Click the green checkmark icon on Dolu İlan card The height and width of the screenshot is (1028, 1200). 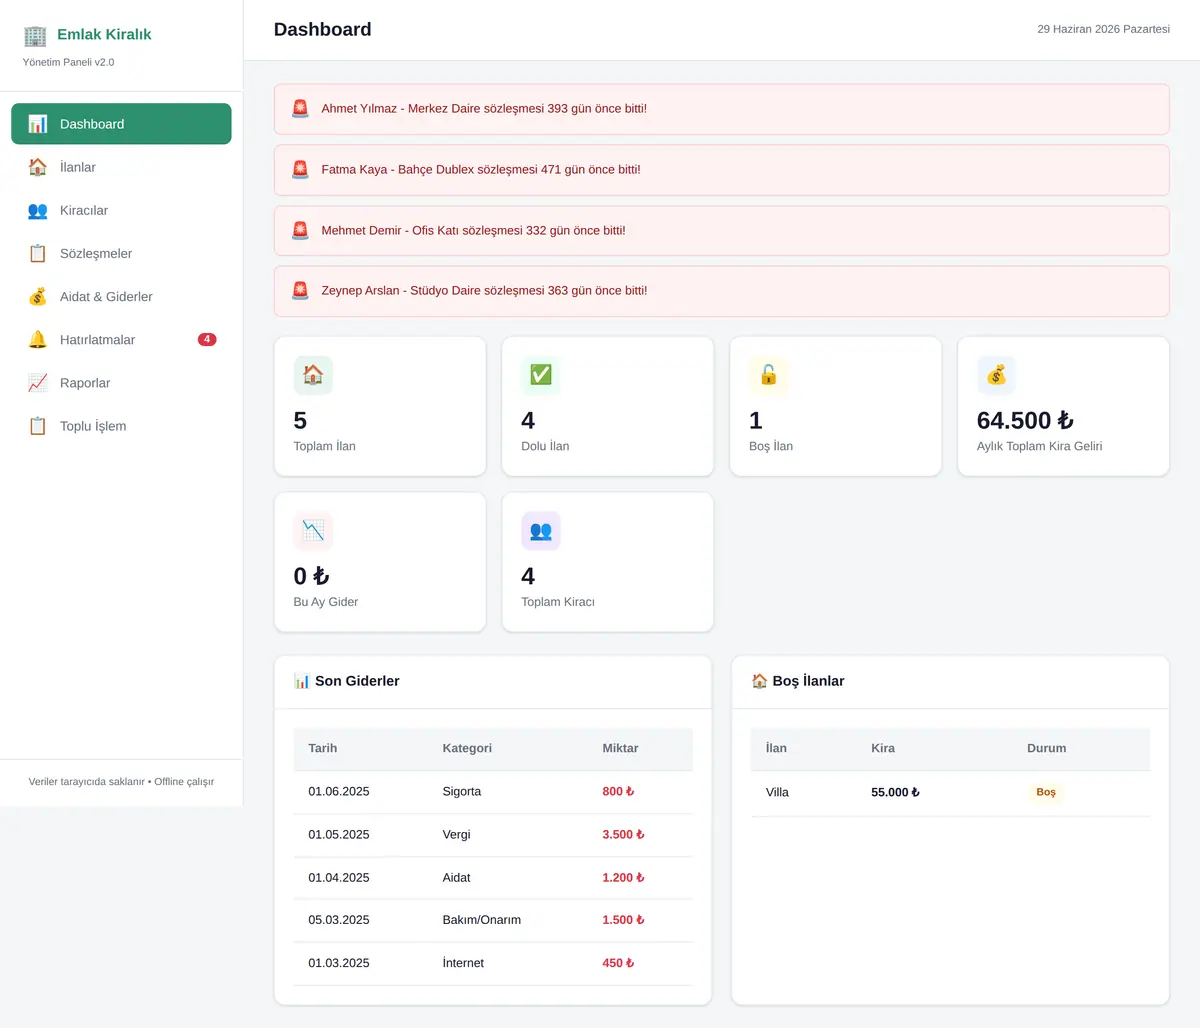click(541, 375)
